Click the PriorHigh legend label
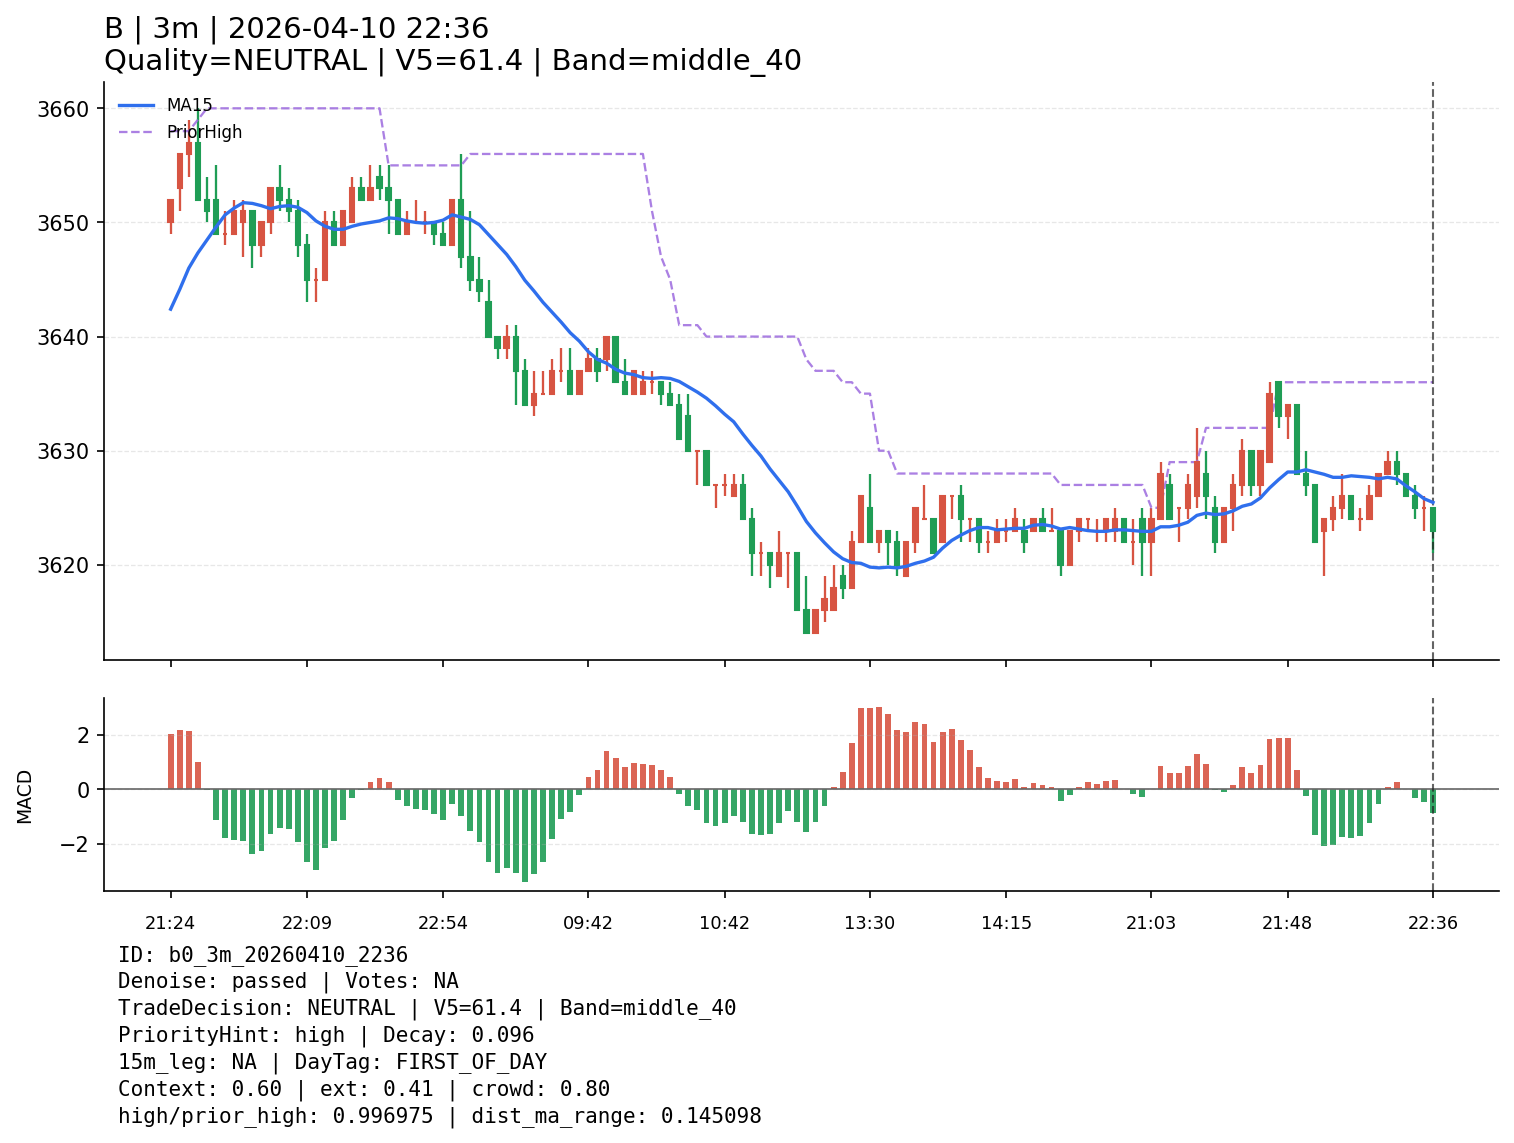This screenshot has width=1514, height=1143. [x=204, y=132]
